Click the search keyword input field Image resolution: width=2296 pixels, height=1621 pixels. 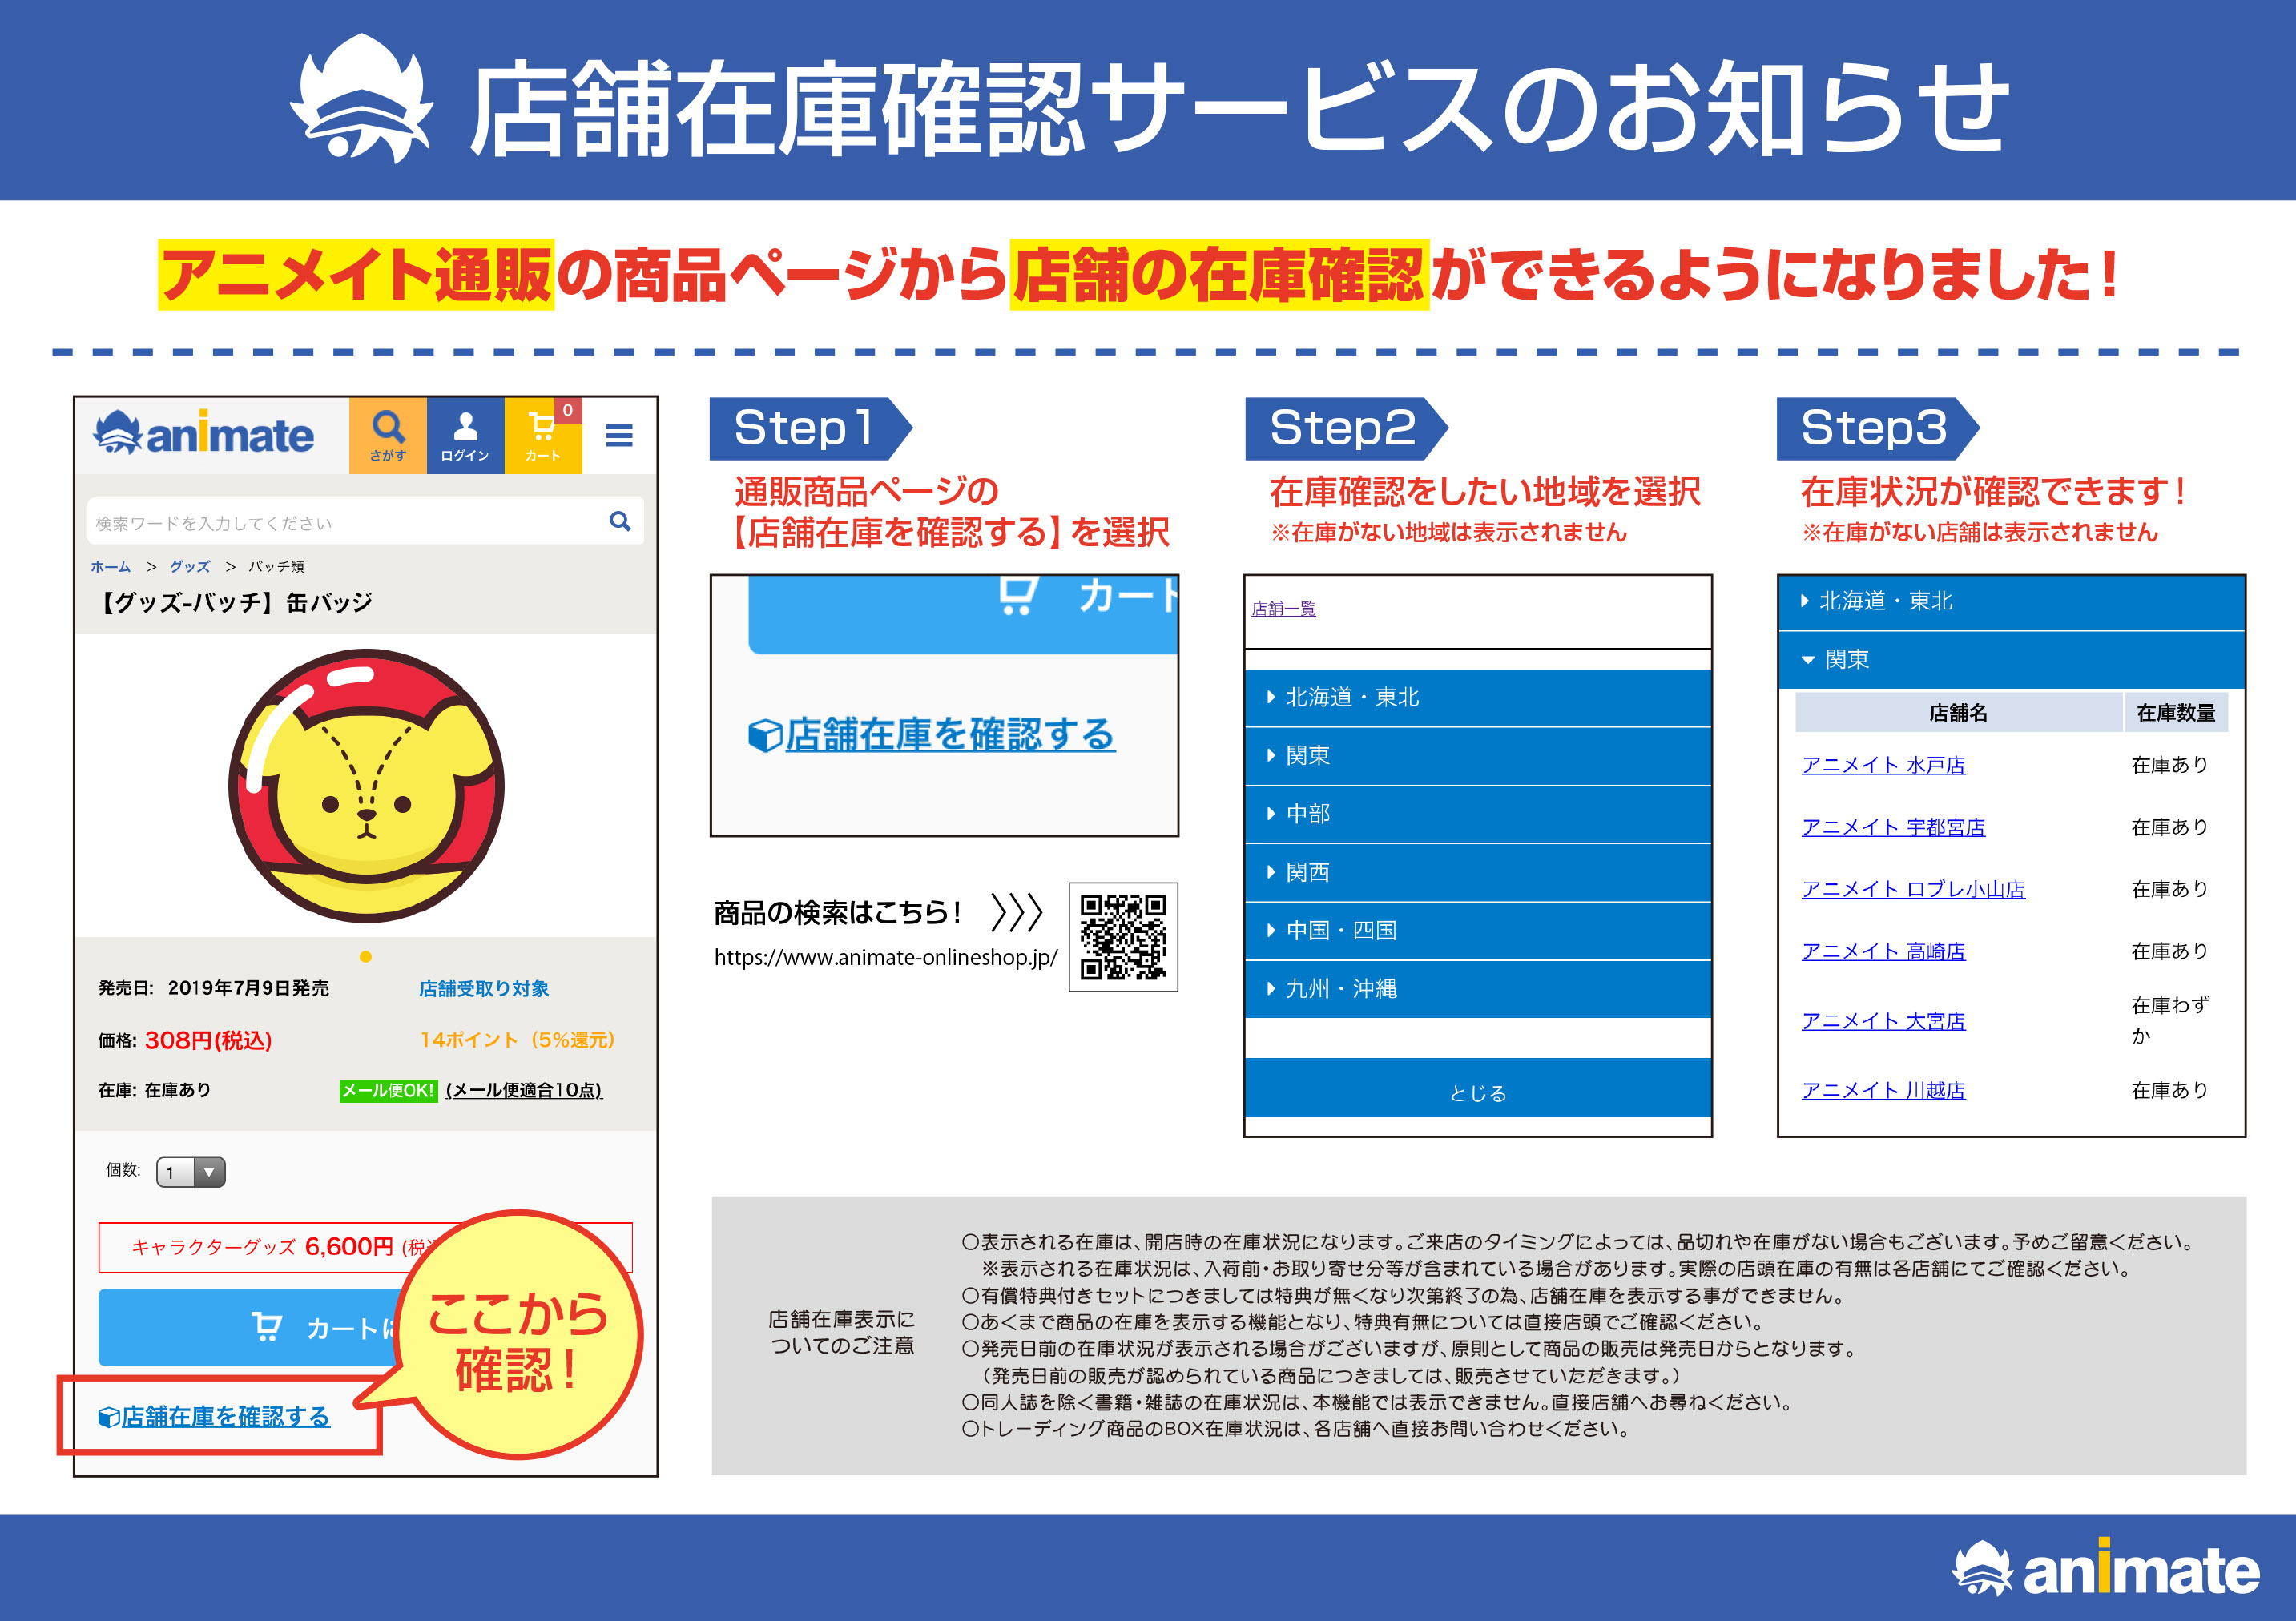coord(365,521)
